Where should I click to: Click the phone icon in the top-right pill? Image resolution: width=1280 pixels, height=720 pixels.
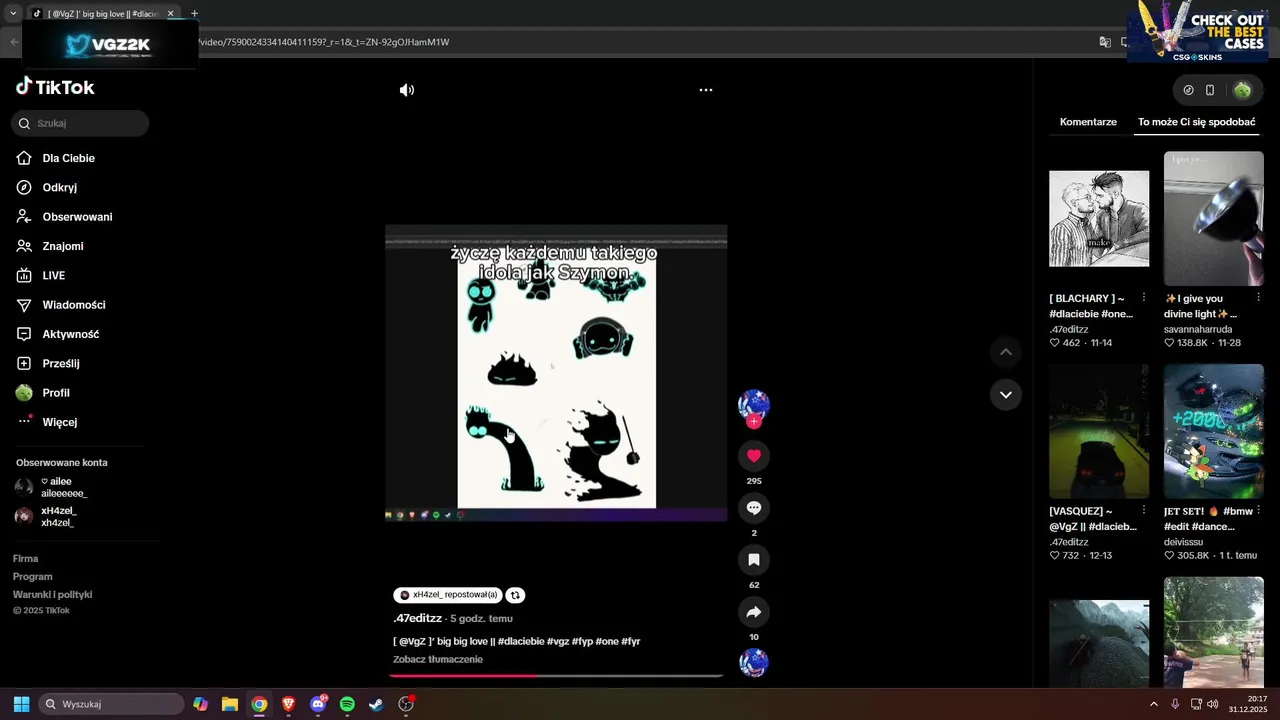point(1210,90)
